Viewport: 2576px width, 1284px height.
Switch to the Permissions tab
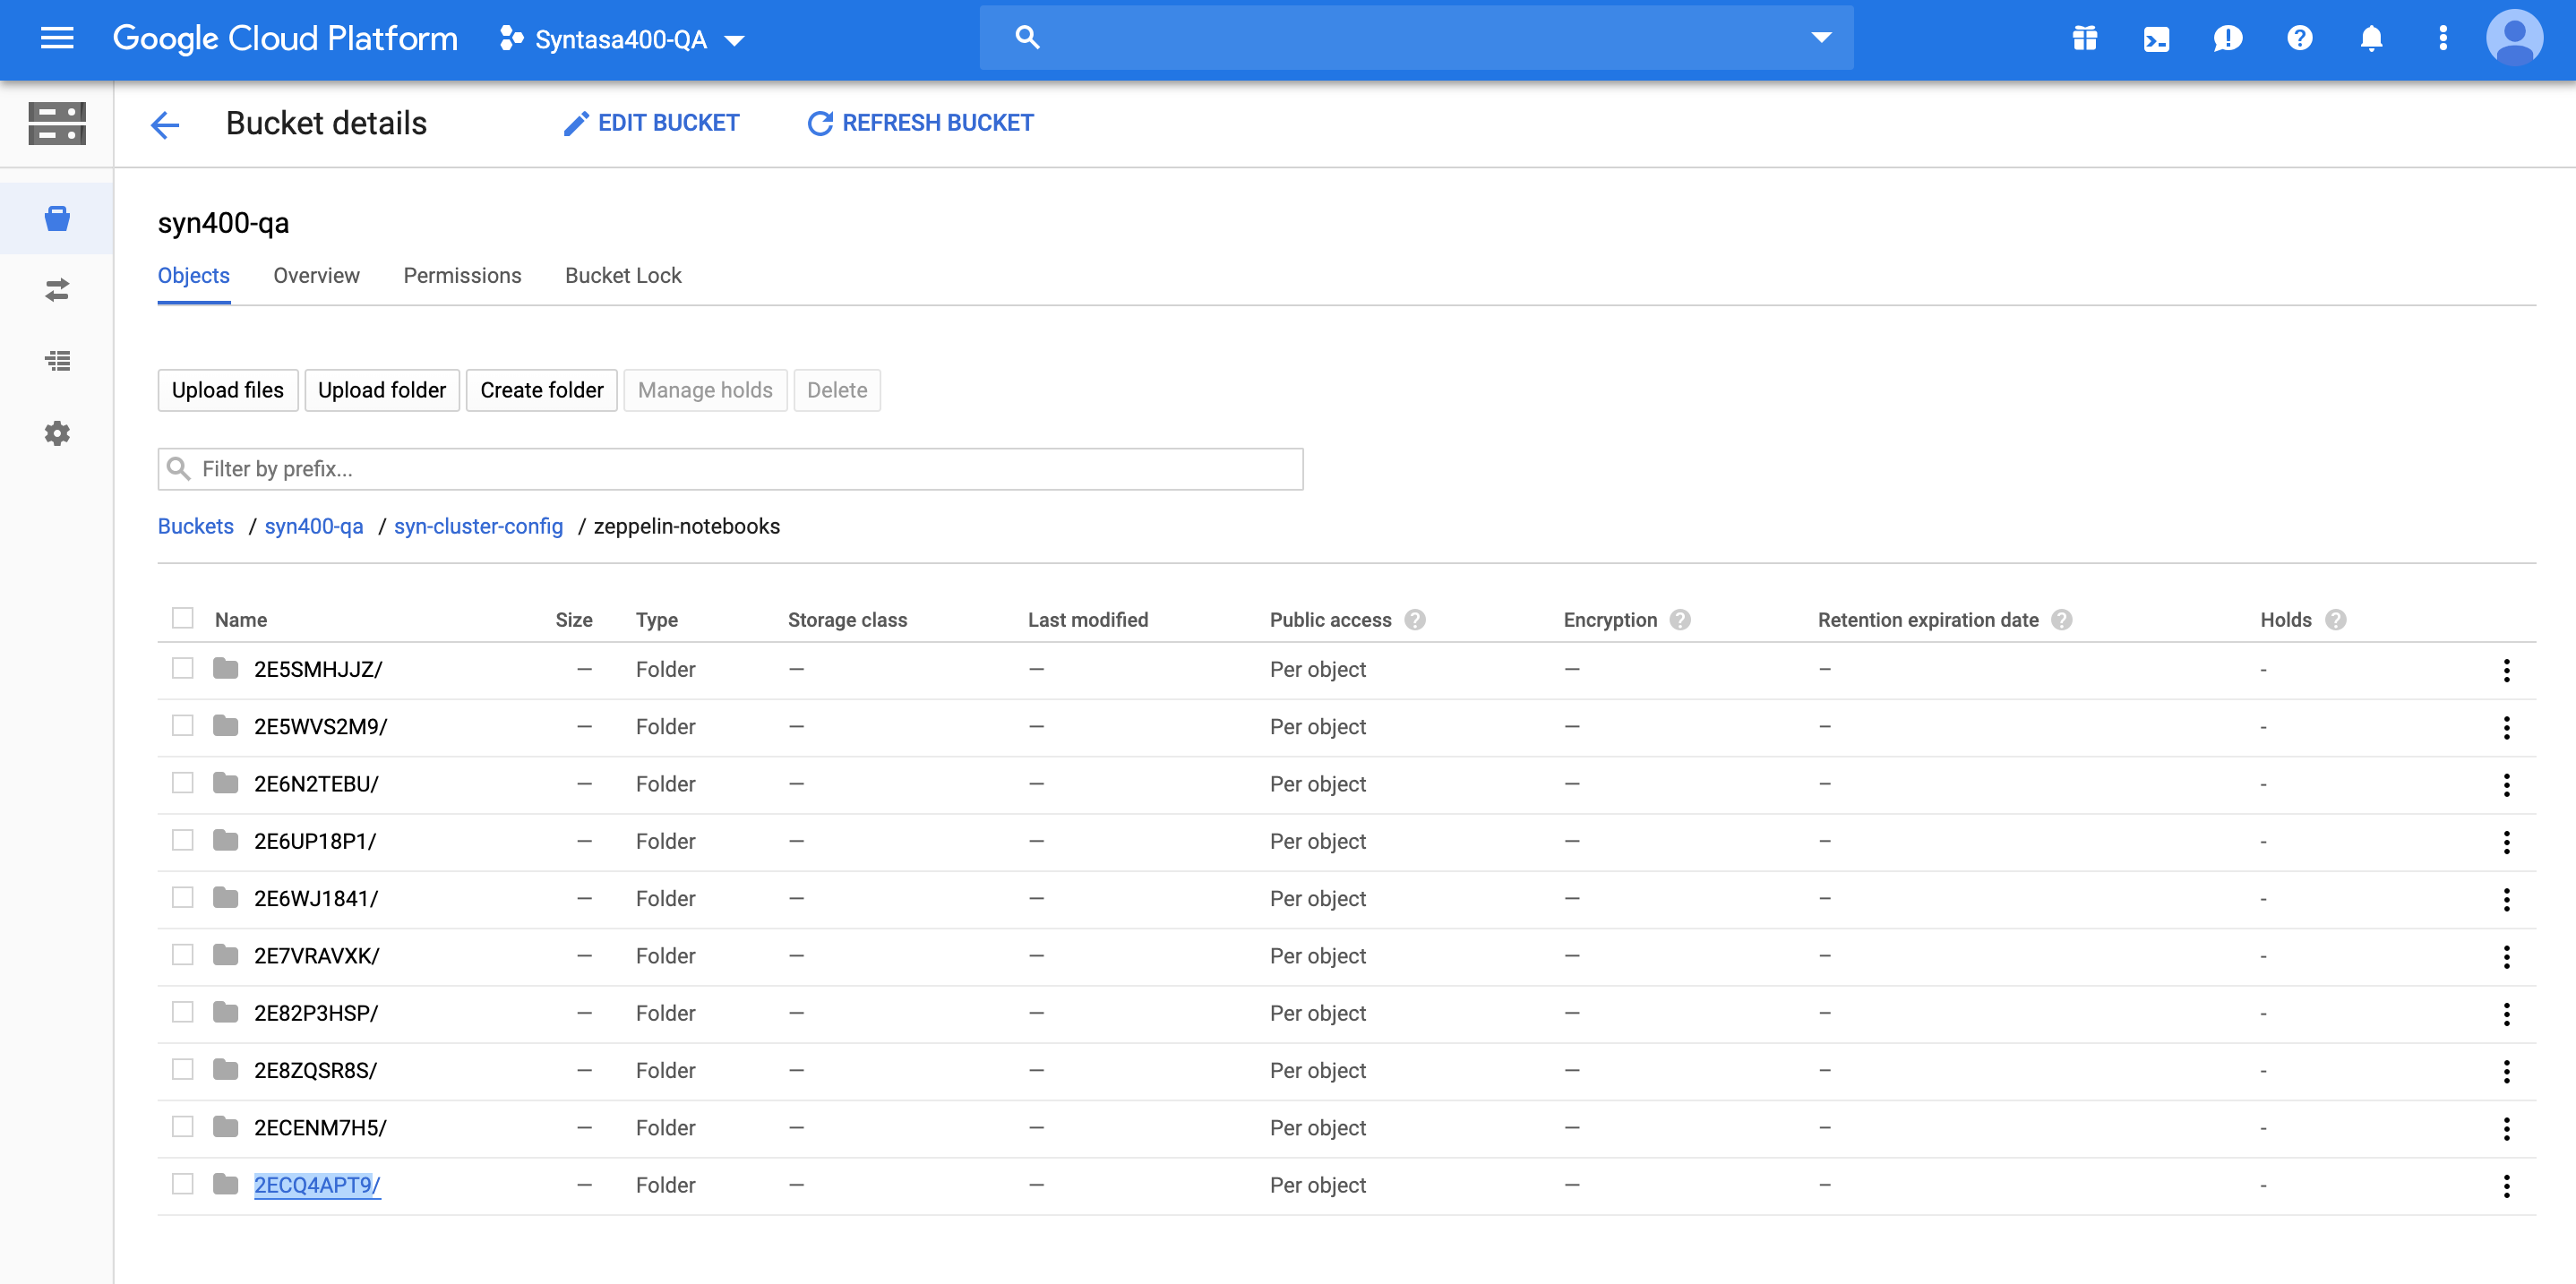click(x=462, y=276)
